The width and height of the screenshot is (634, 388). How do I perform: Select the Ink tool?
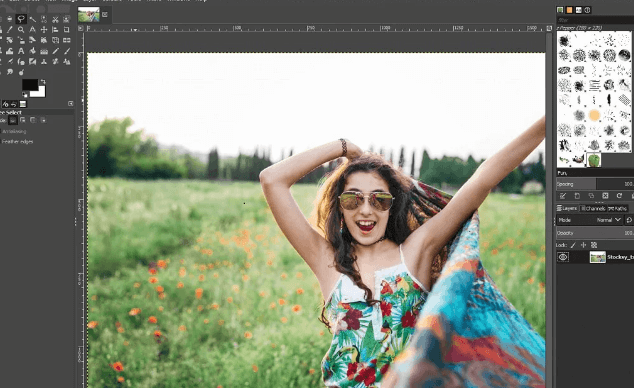(x=21, y=61)
